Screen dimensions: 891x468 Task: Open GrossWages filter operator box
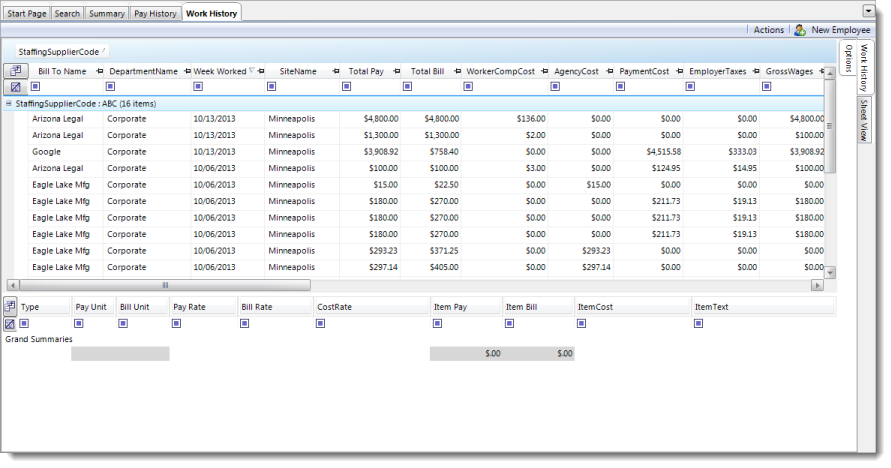click(767, 86)
